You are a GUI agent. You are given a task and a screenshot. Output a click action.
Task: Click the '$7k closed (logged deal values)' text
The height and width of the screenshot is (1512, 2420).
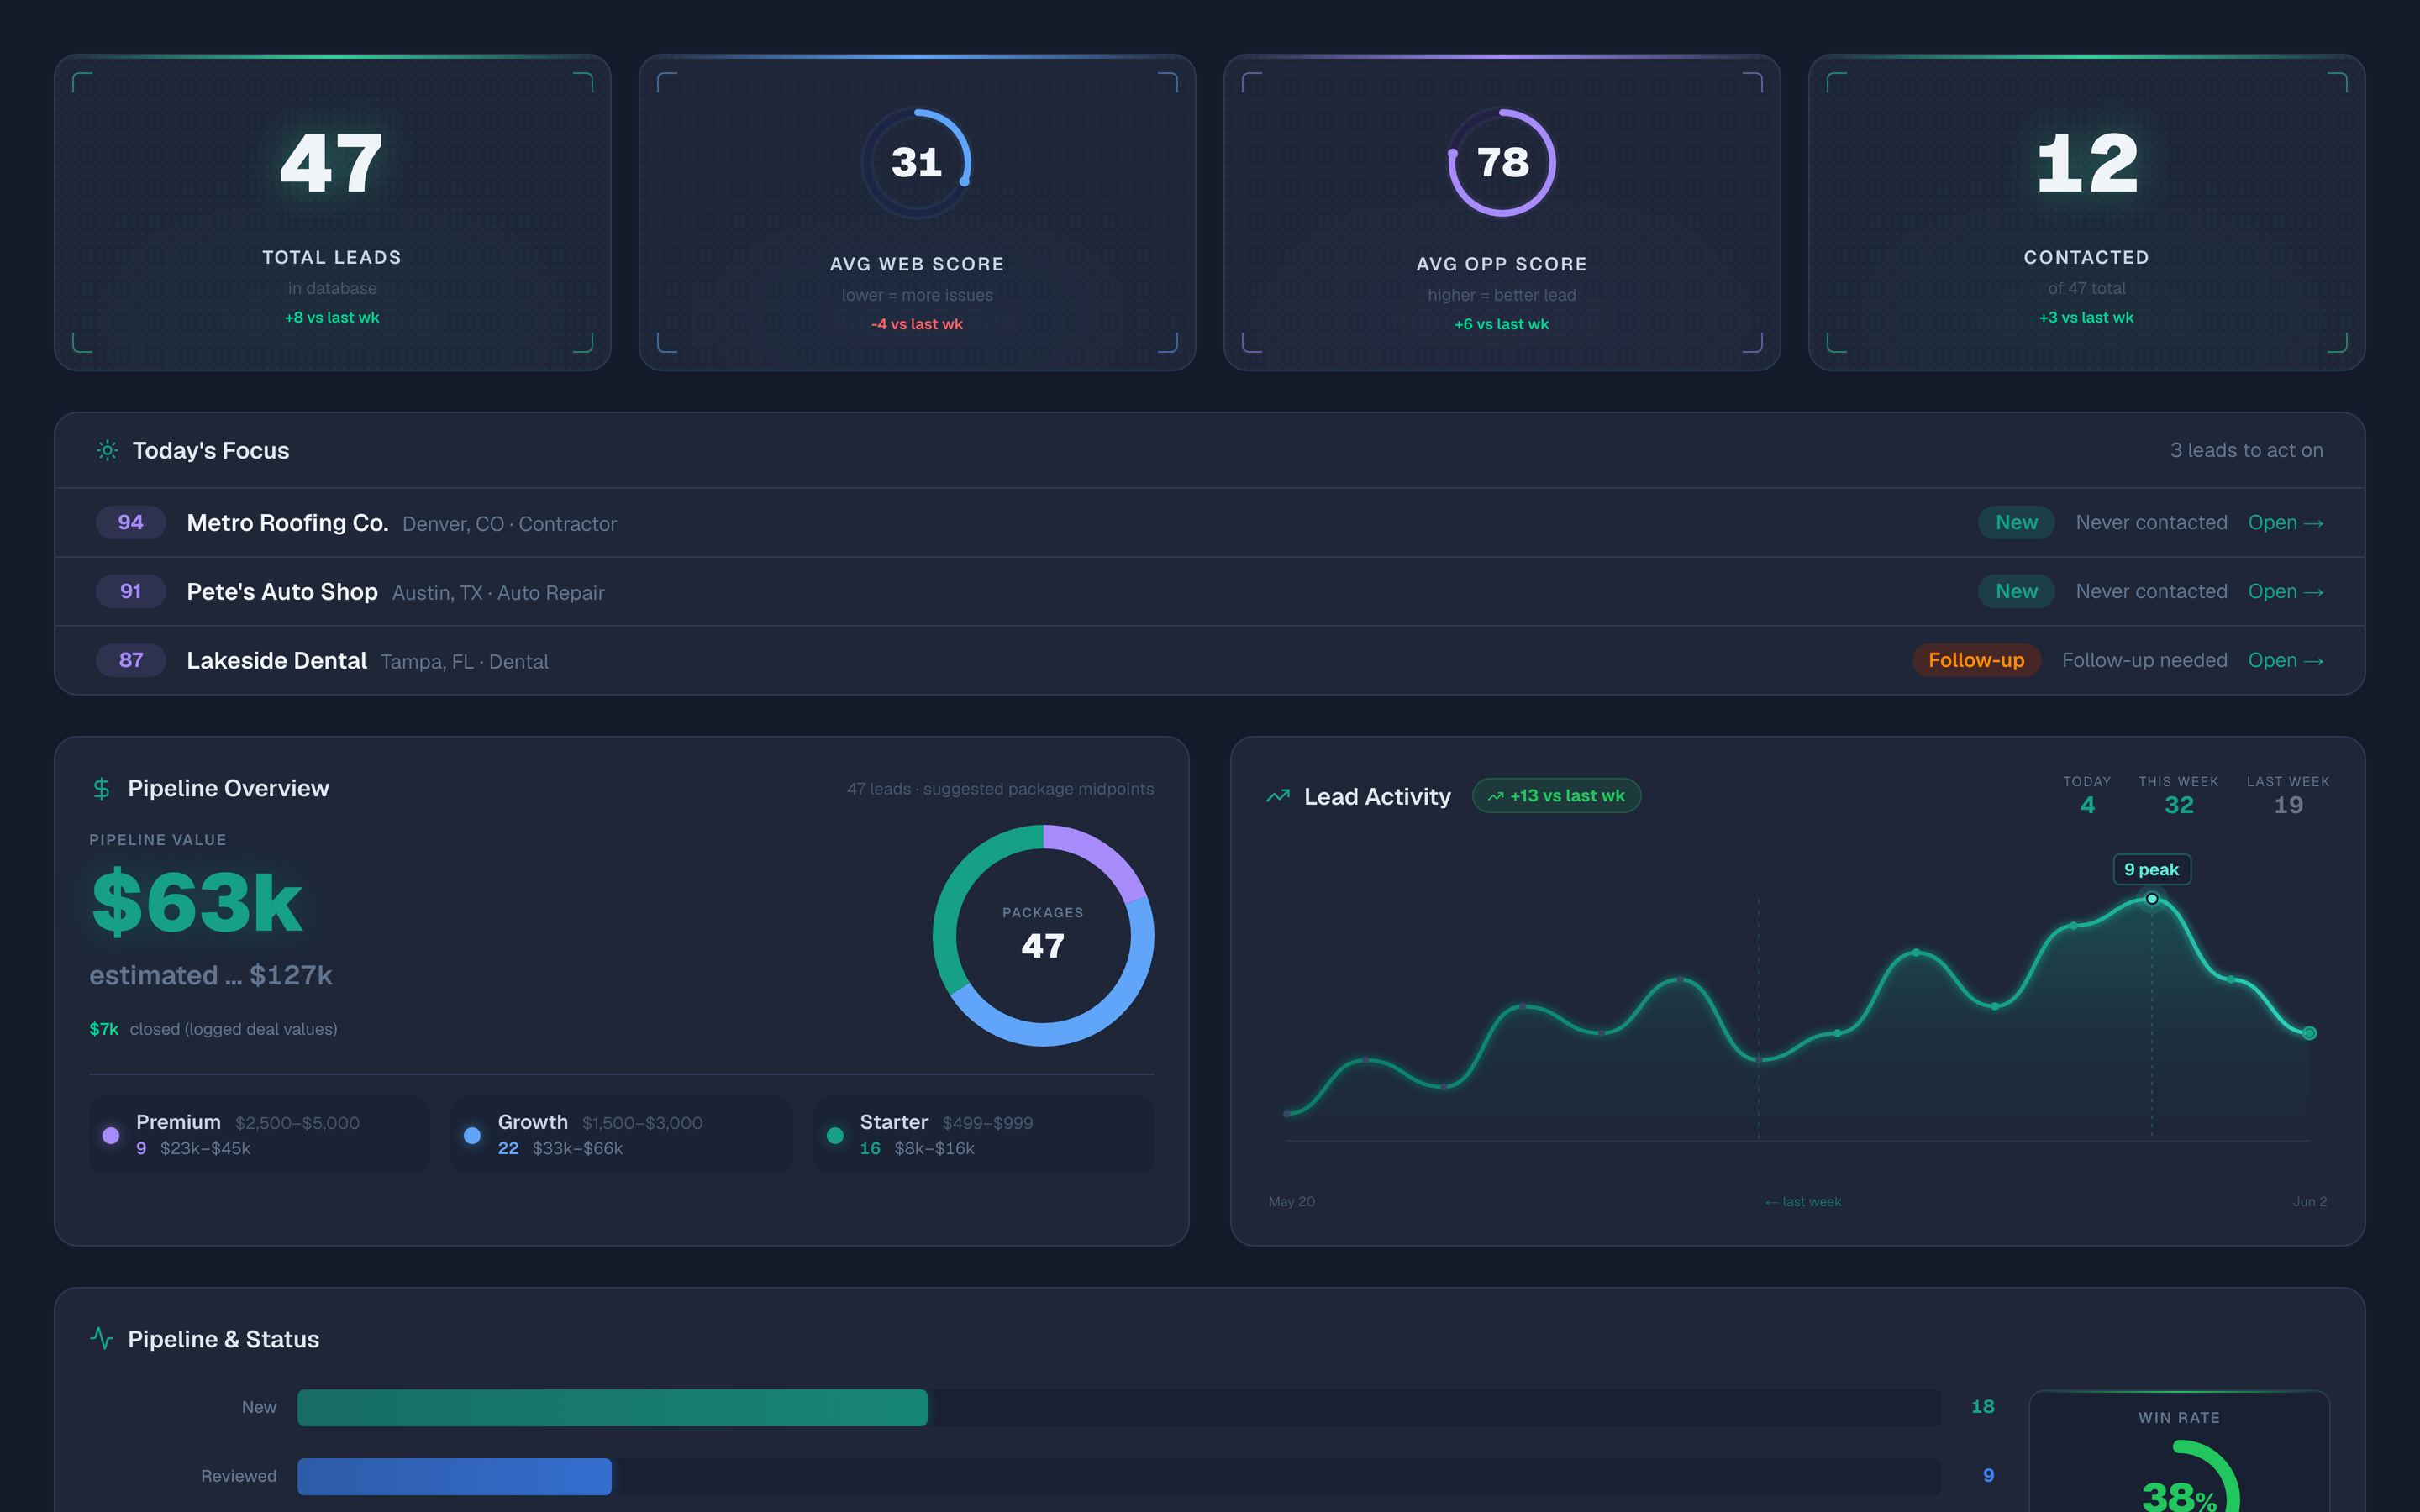click(213, 1030)
